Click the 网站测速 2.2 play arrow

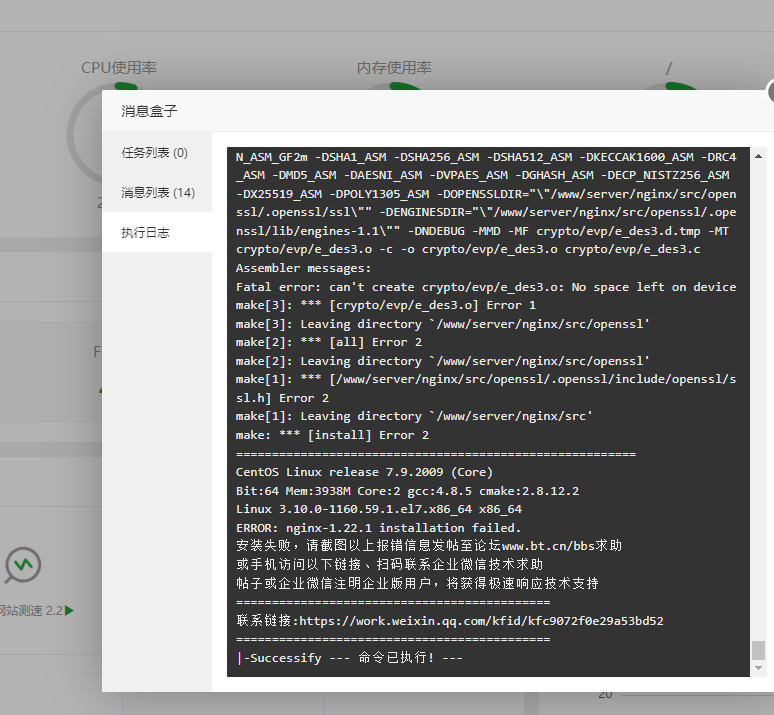(69, 611)
